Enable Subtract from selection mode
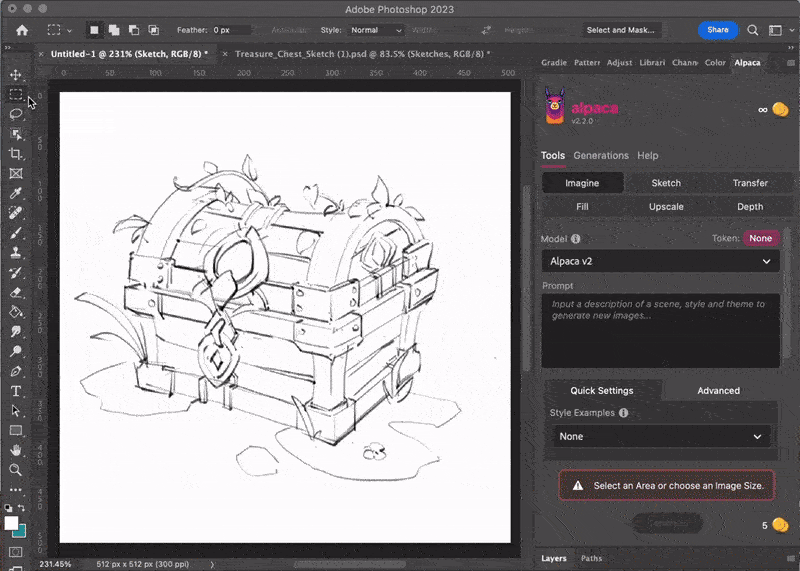 [133, 30]
